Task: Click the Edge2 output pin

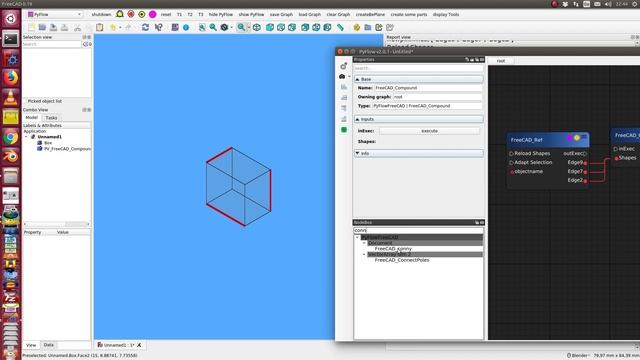Action: 585,180
